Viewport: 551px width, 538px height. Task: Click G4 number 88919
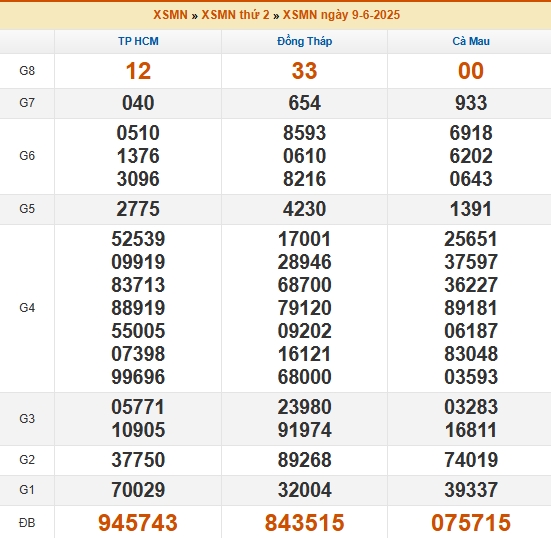138,308
